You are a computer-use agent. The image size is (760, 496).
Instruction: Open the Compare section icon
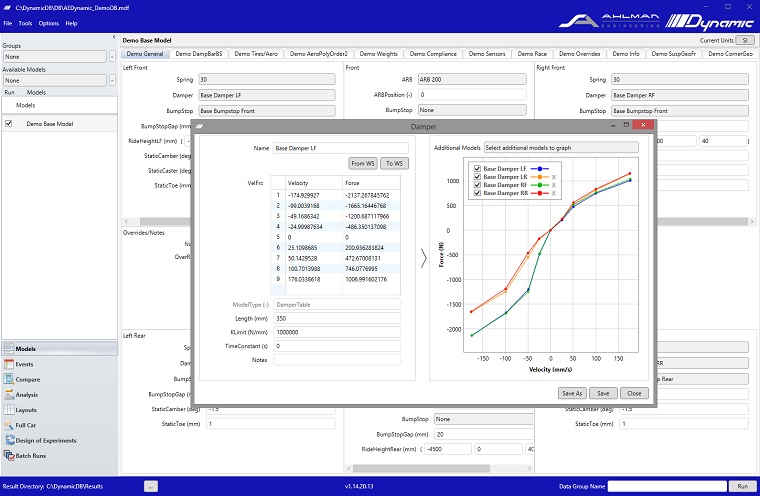pos(8,380)
